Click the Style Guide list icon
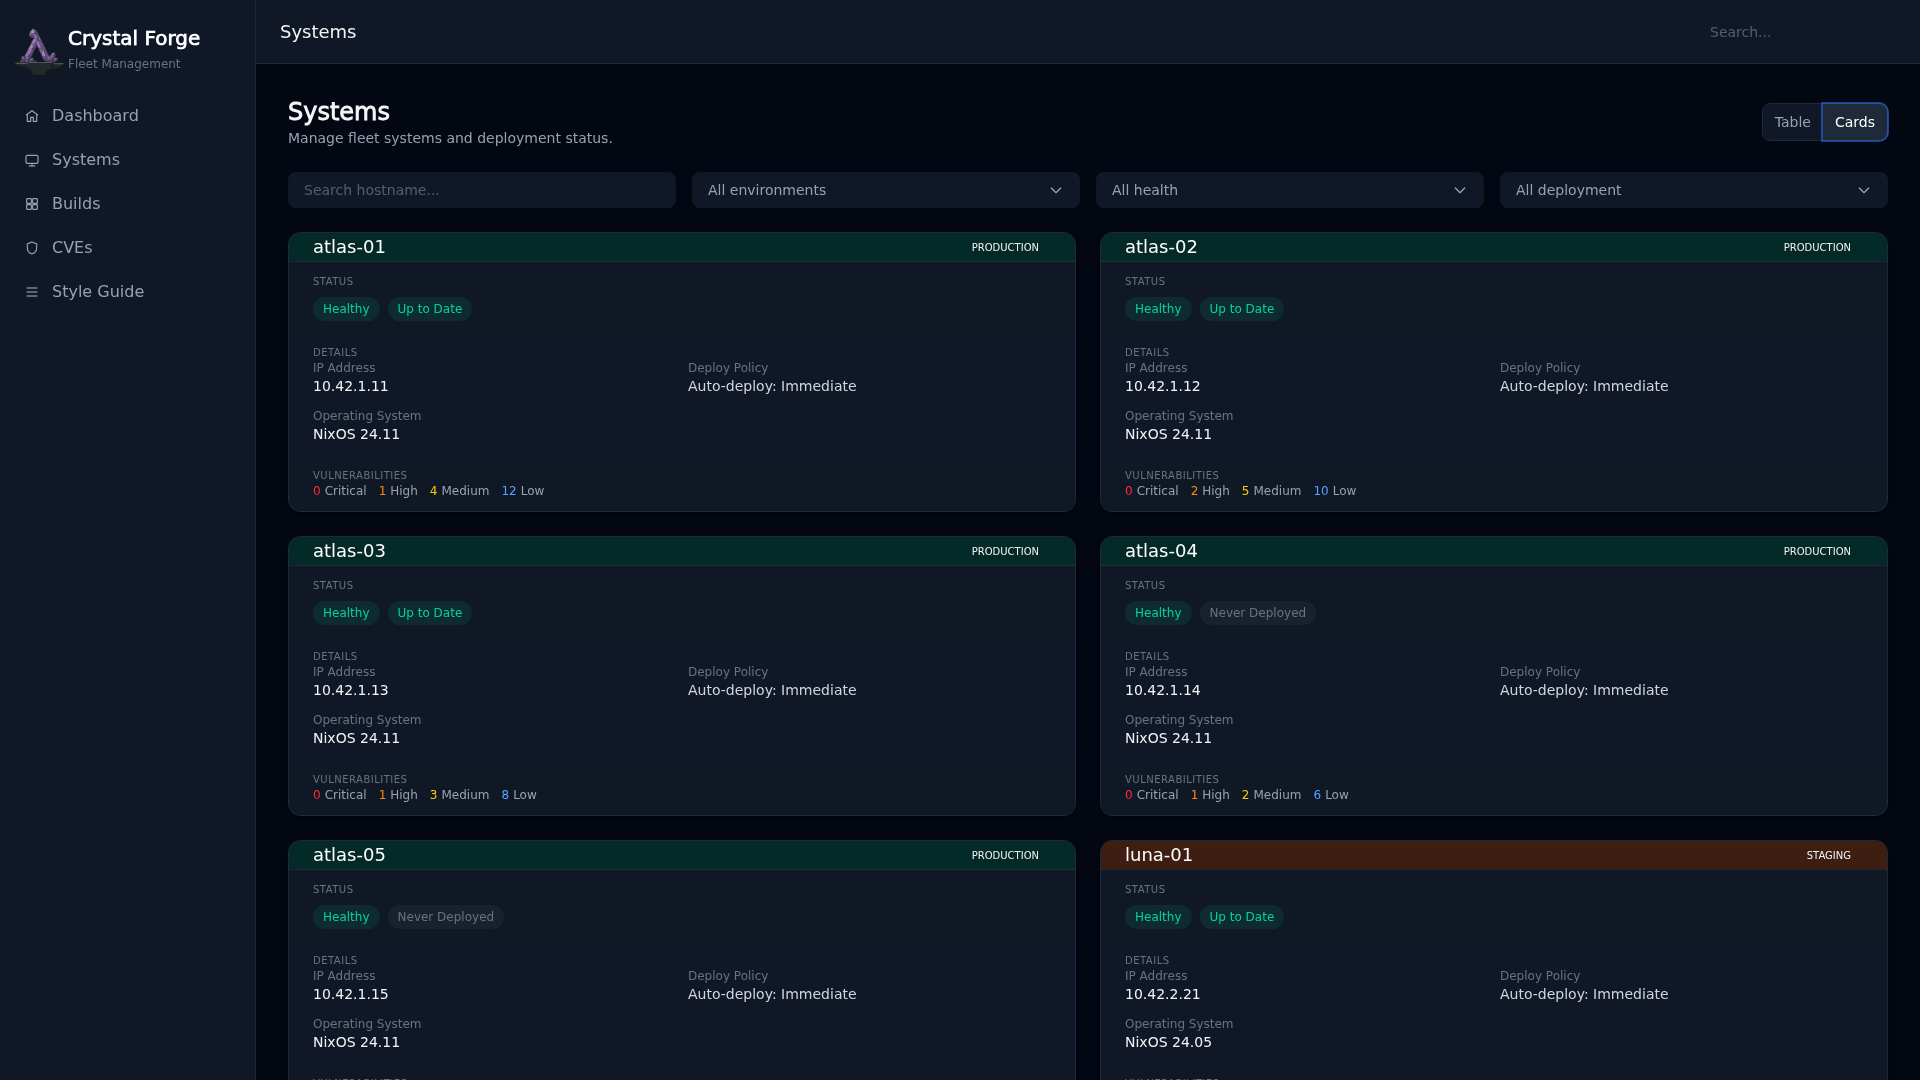This screenshot has width=1920, height=1080. [32, 292]
